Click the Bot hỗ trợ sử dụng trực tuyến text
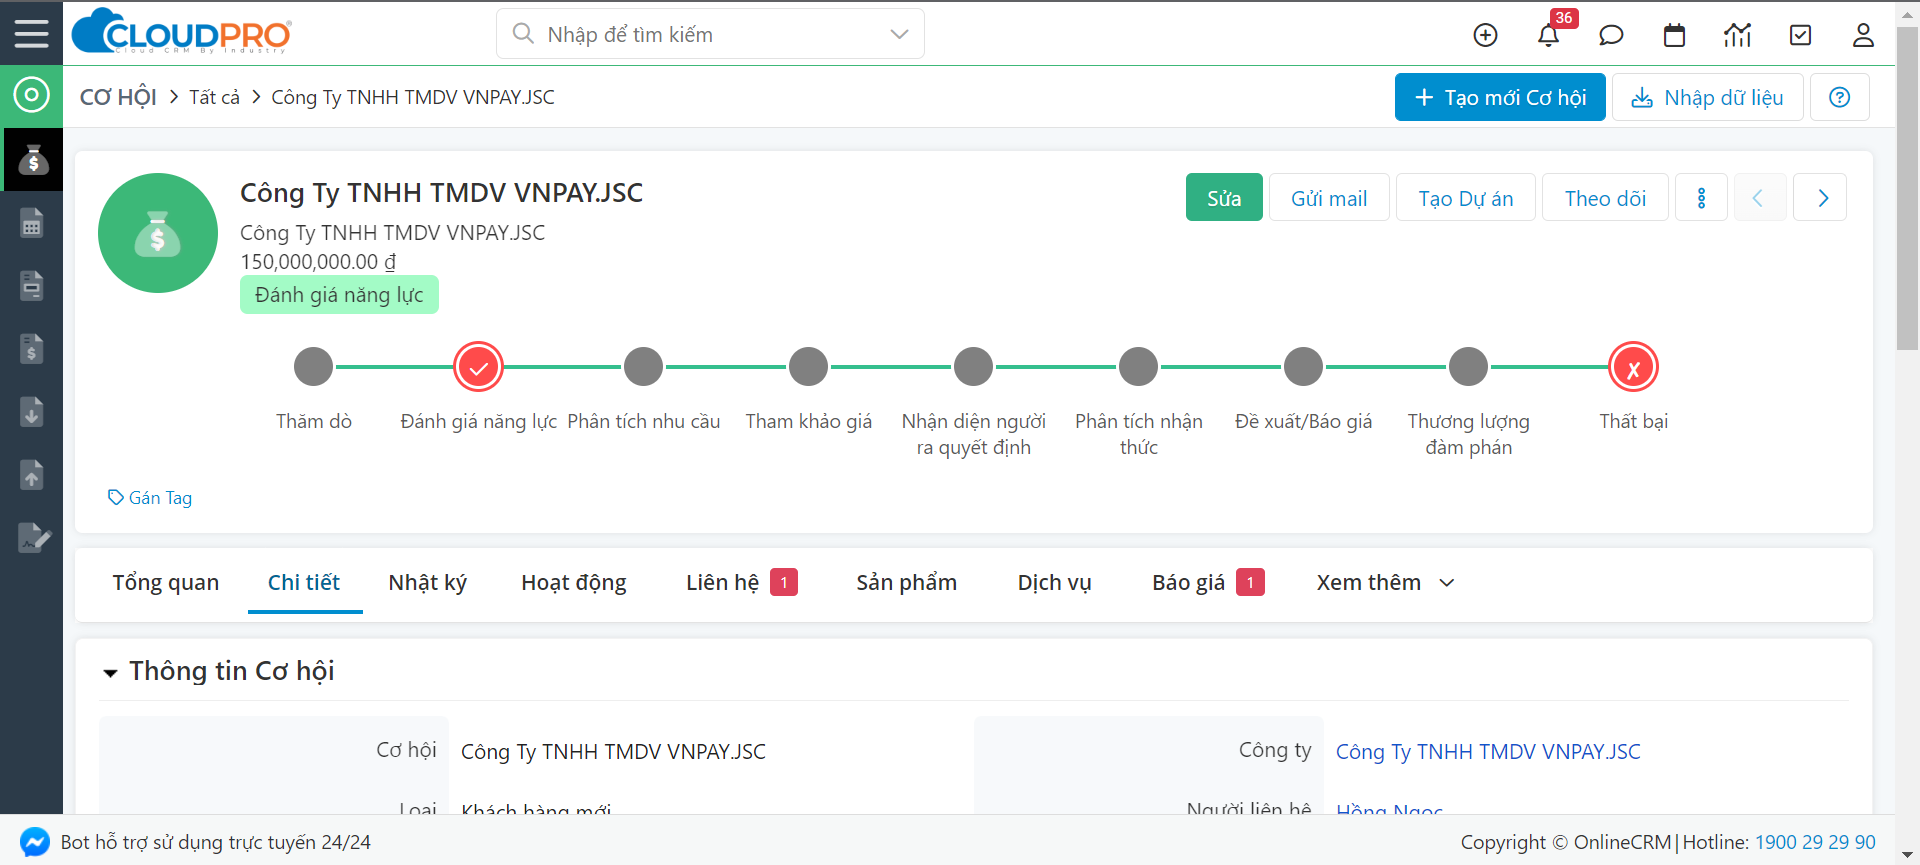This screenshot has width=1920, height=865. point(216,842)
